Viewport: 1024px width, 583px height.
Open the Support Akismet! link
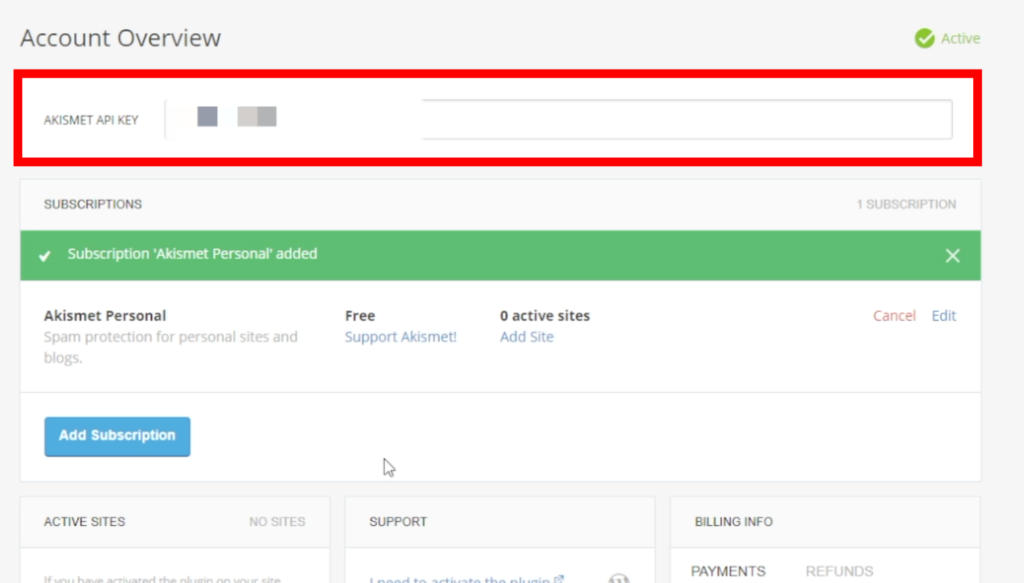pyautogui.click(x=401, y=337)
